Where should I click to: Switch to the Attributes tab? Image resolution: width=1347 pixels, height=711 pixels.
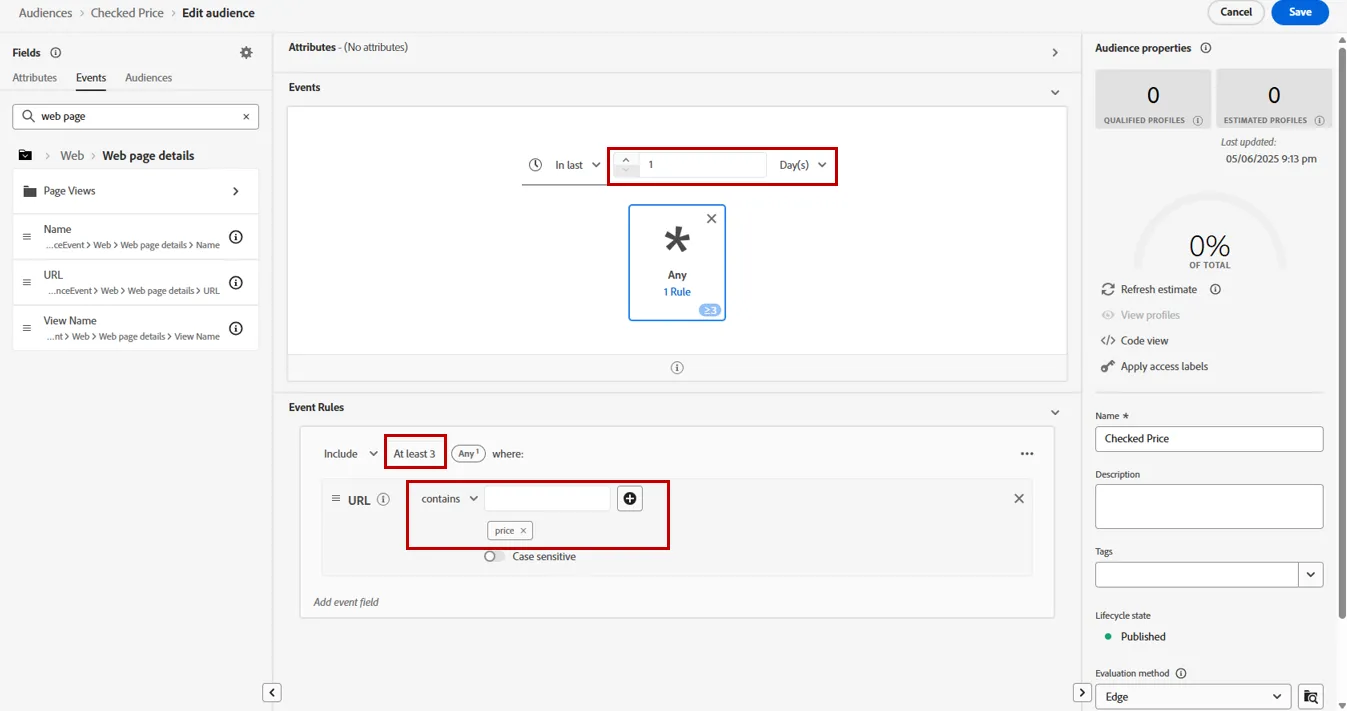pos(35,78)
